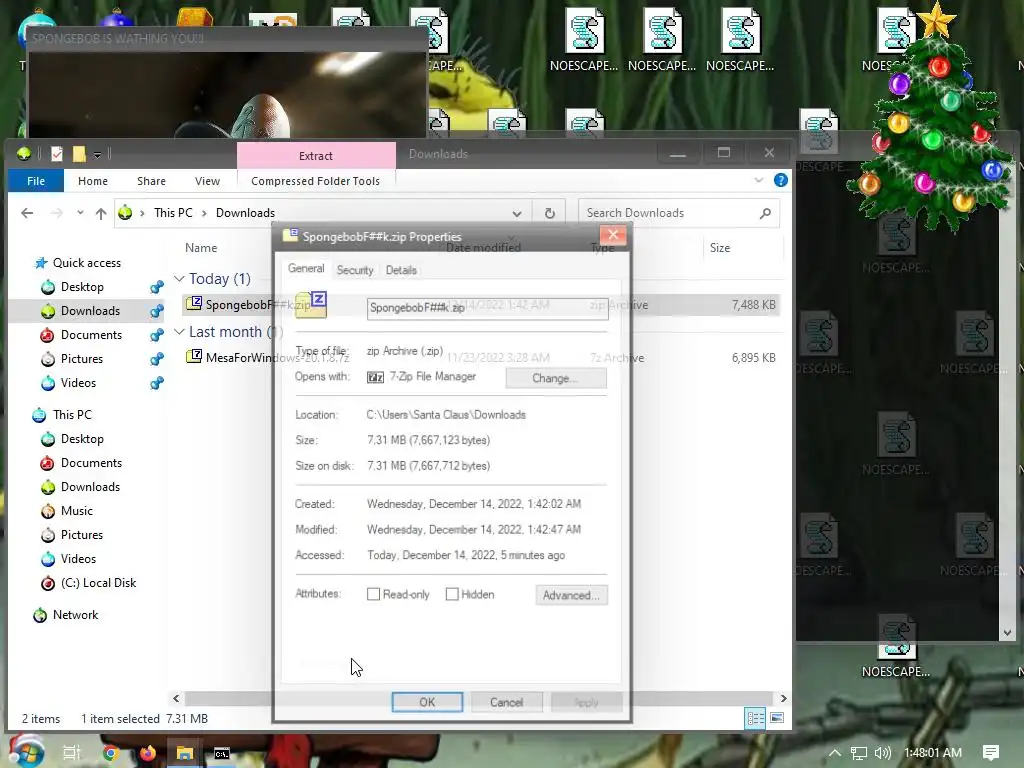Open Explorer help icon
This screenshot has height=768, width=1024.
tap(780, 180)
